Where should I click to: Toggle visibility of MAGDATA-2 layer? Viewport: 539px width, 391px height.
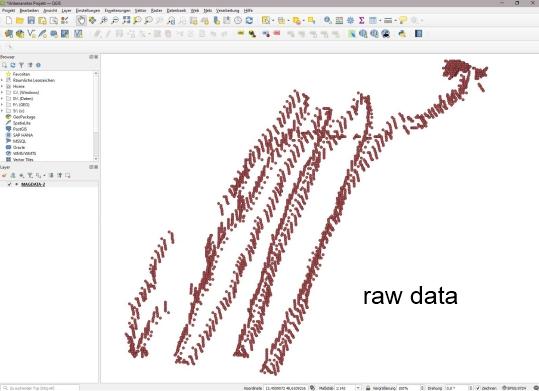(9, 184)
